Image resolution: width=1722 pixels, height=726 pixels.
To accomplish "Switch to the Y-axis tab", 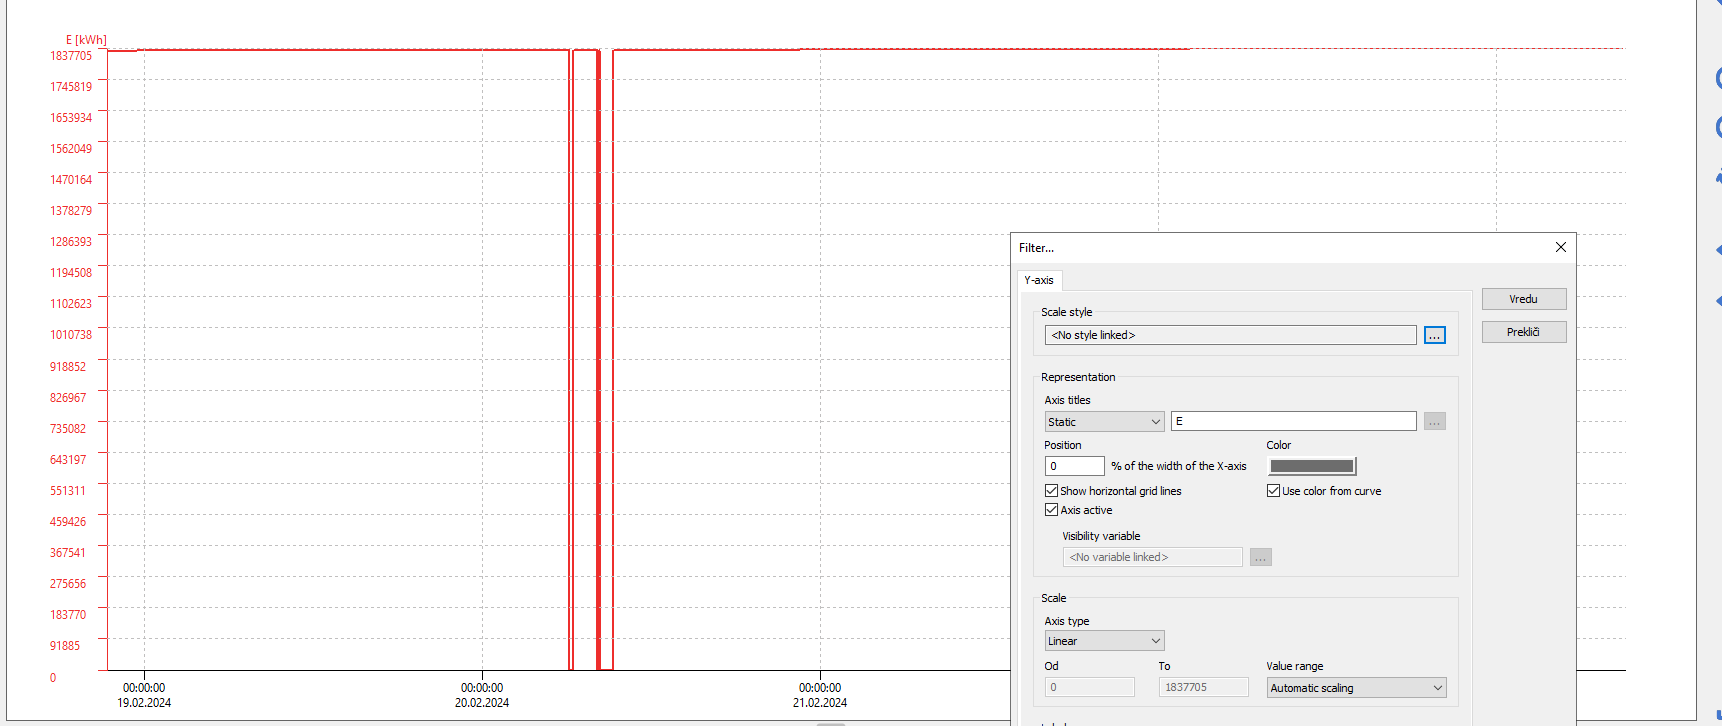I will (1038, 280).
